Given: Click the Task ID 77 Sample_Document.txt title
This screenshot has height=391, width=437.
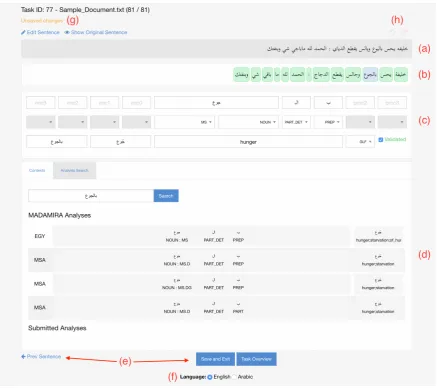Looking at the screenshot, I should [85, 10].
